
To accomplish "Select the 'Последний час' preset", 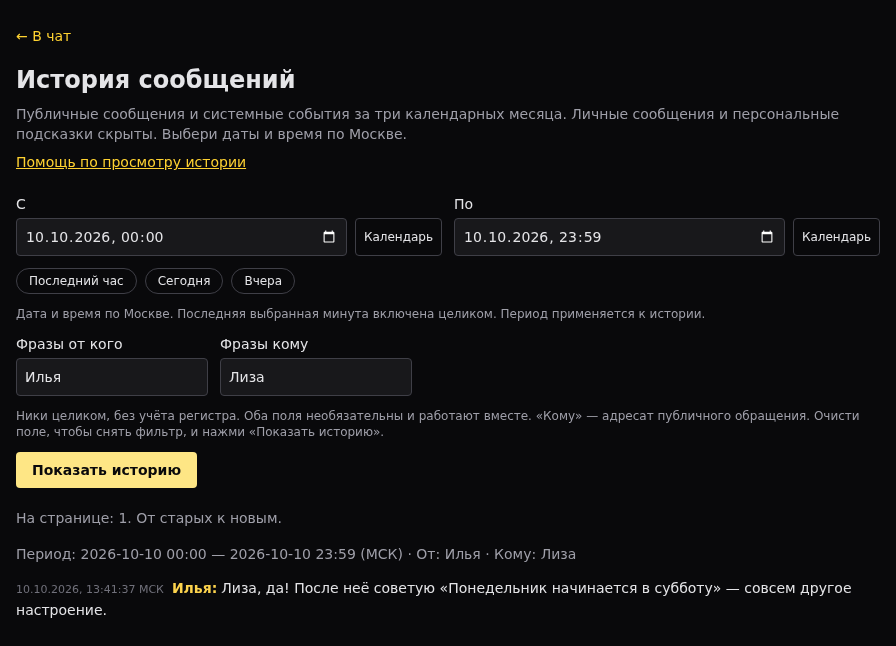I will click(x=76, y=281).
